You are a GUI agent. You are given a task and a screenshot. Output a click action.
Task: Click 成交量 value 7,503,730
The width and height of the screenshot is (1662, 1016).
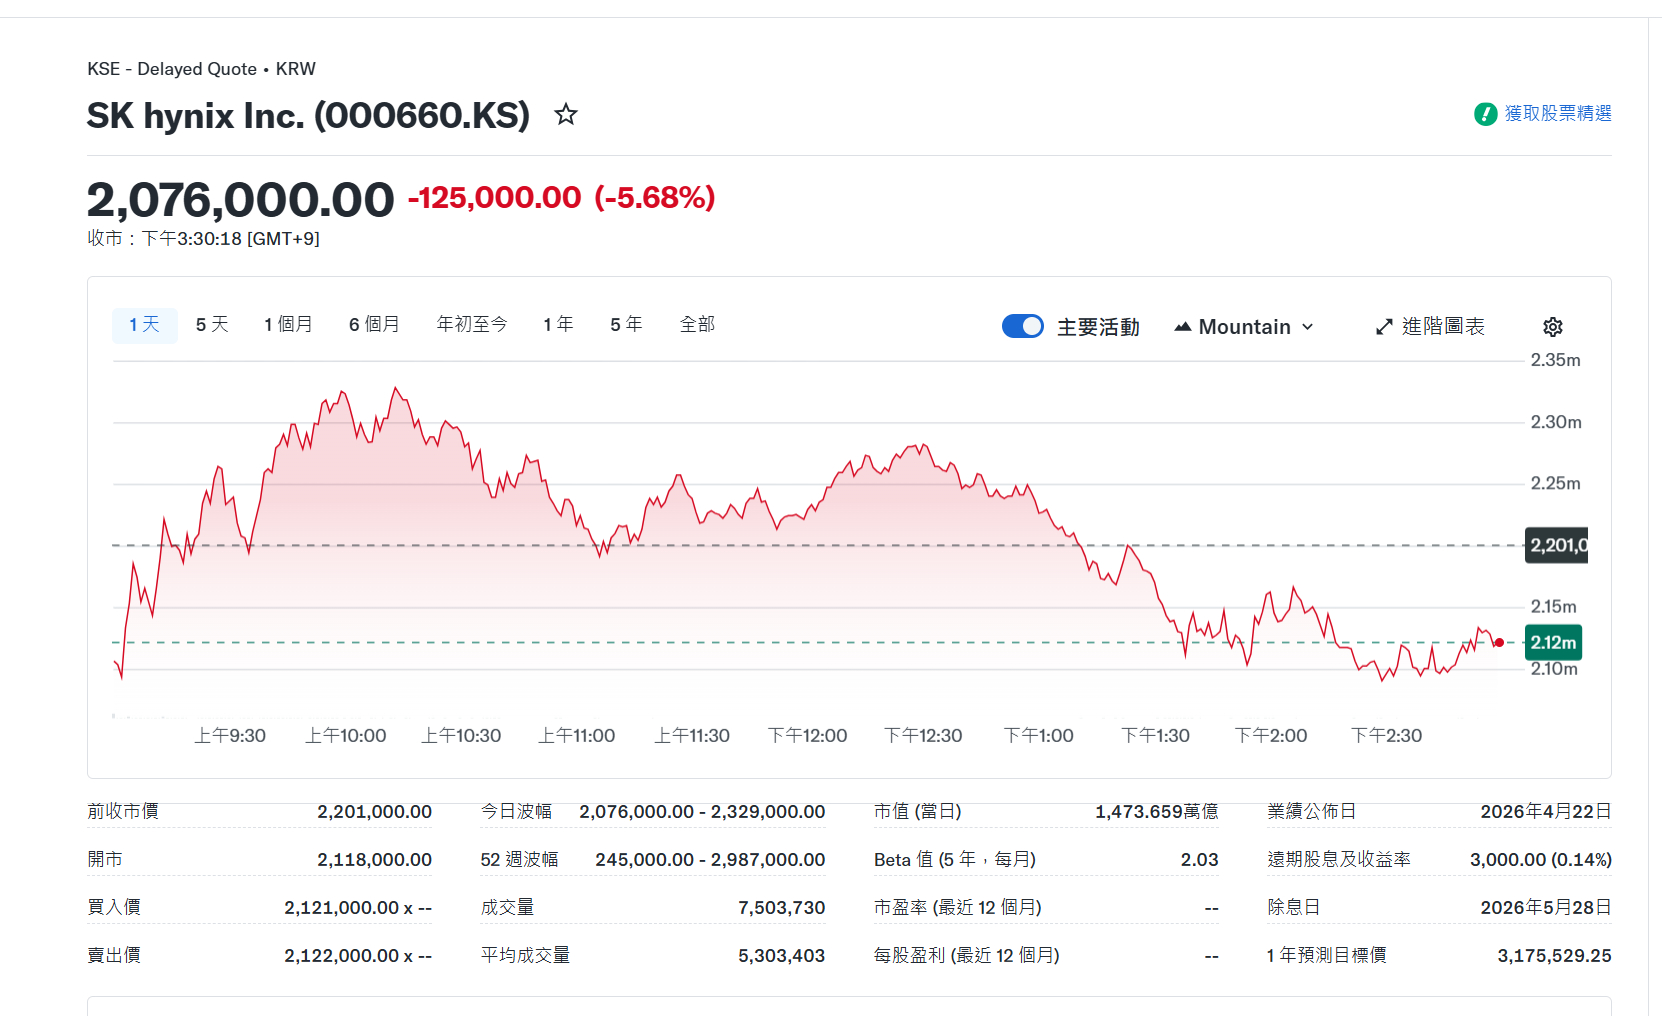pos(782,908)
